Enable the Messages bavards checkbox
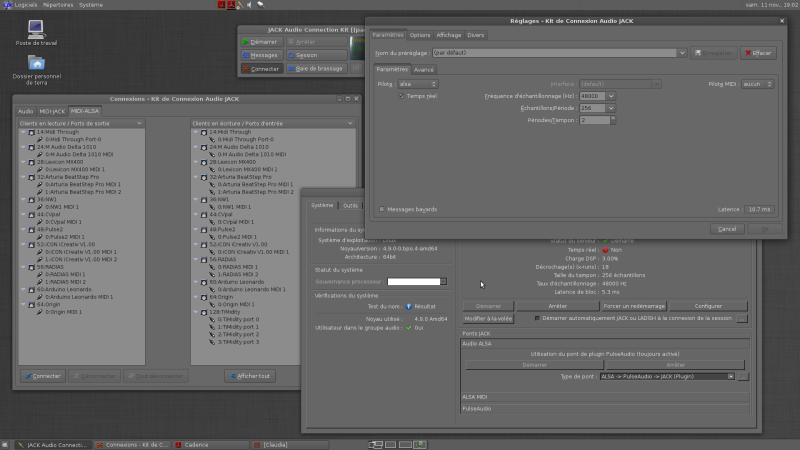 pos(382,209)
